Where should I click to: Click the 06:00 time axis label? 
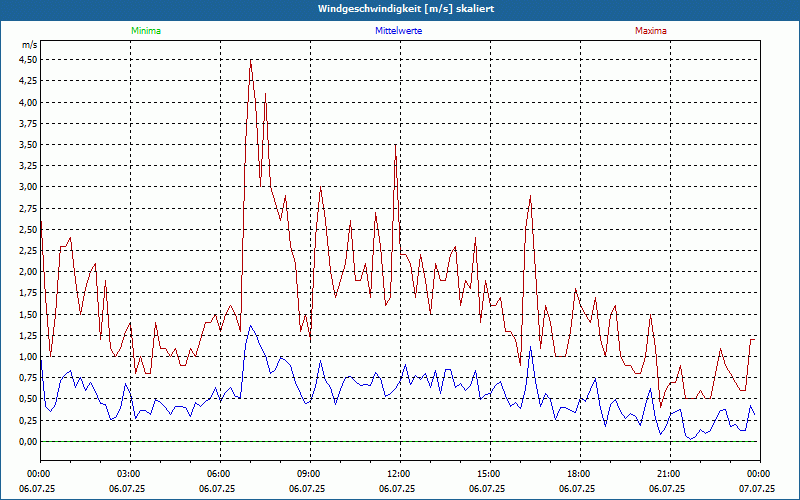[x=220, y=474]
